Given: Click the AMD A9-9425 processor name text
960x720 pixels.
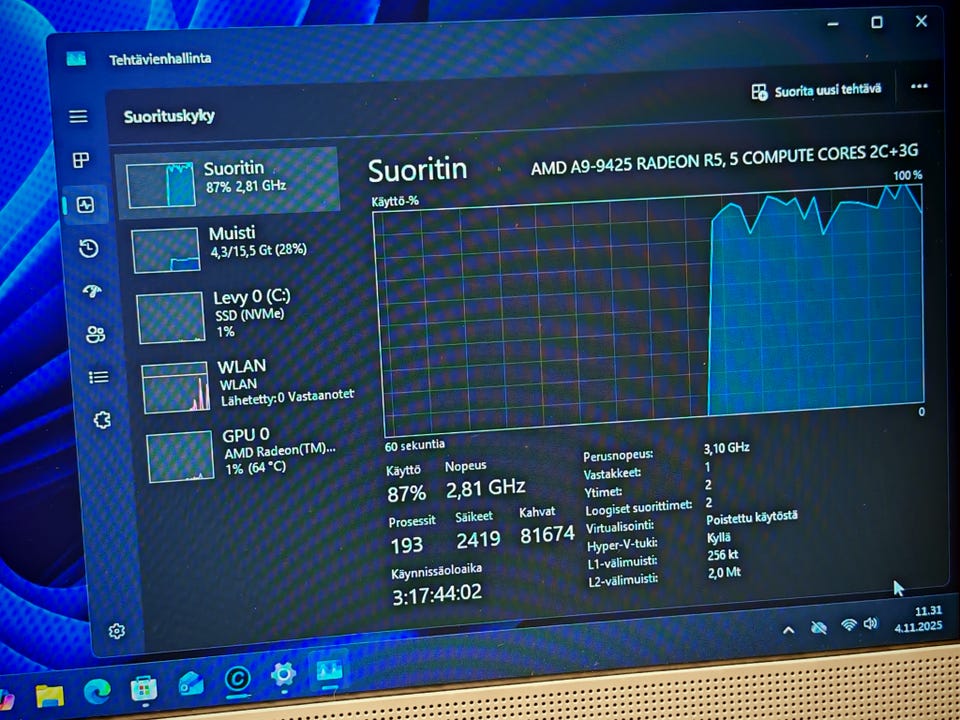Looking at the screenshot, I should point(724,159).
